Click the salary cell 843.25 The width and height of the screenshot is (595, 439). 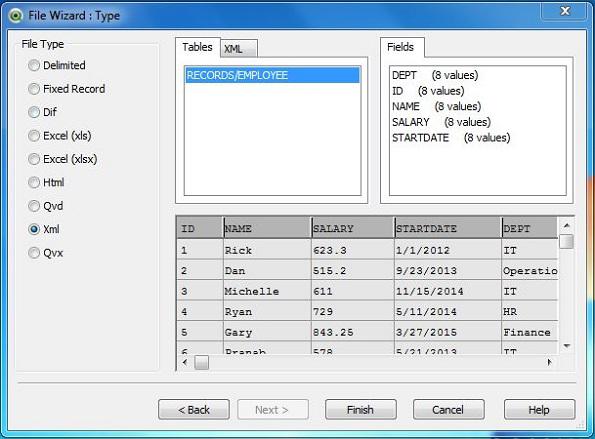pos(353,332)
